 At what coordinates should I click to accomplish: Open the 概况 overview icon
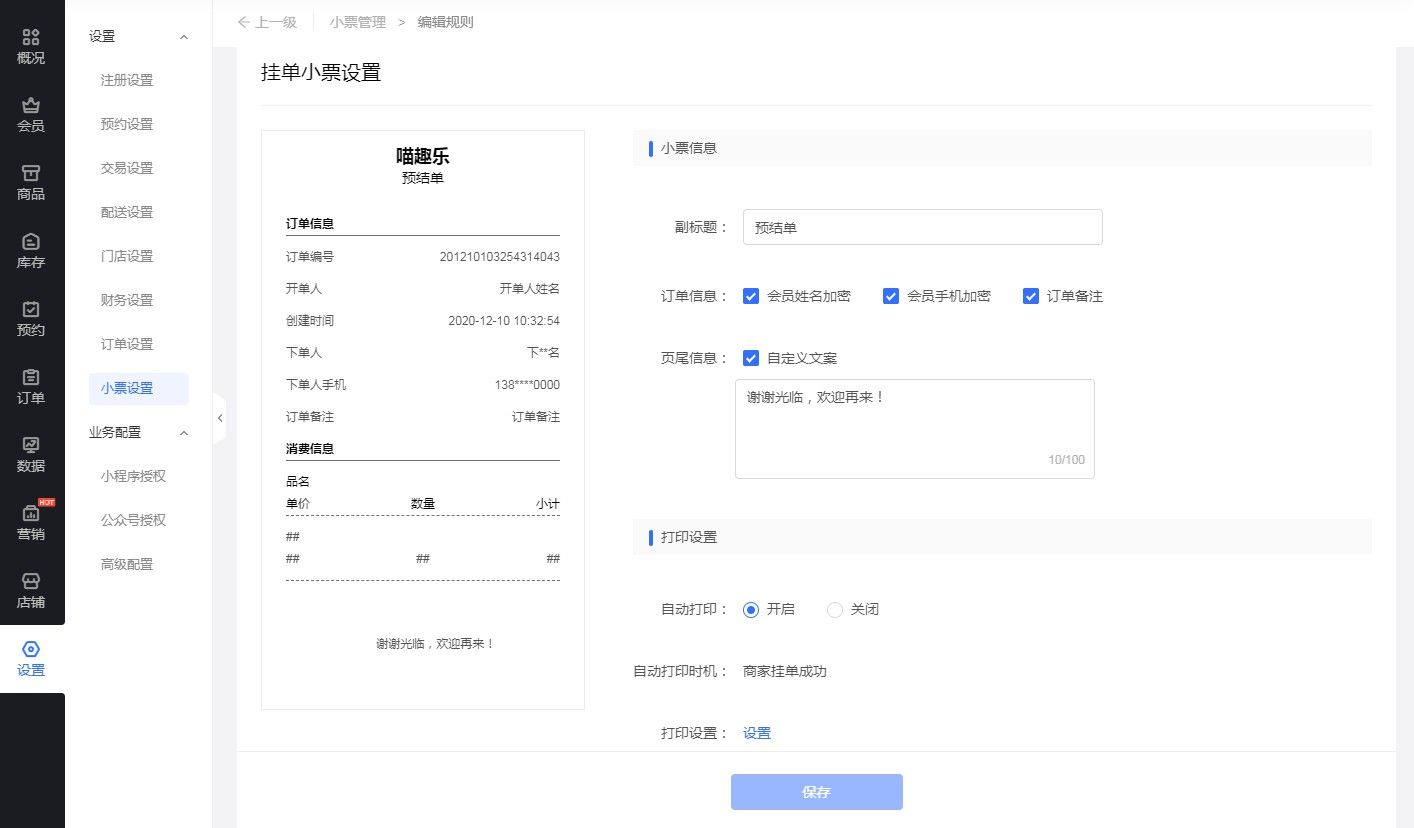31,37
